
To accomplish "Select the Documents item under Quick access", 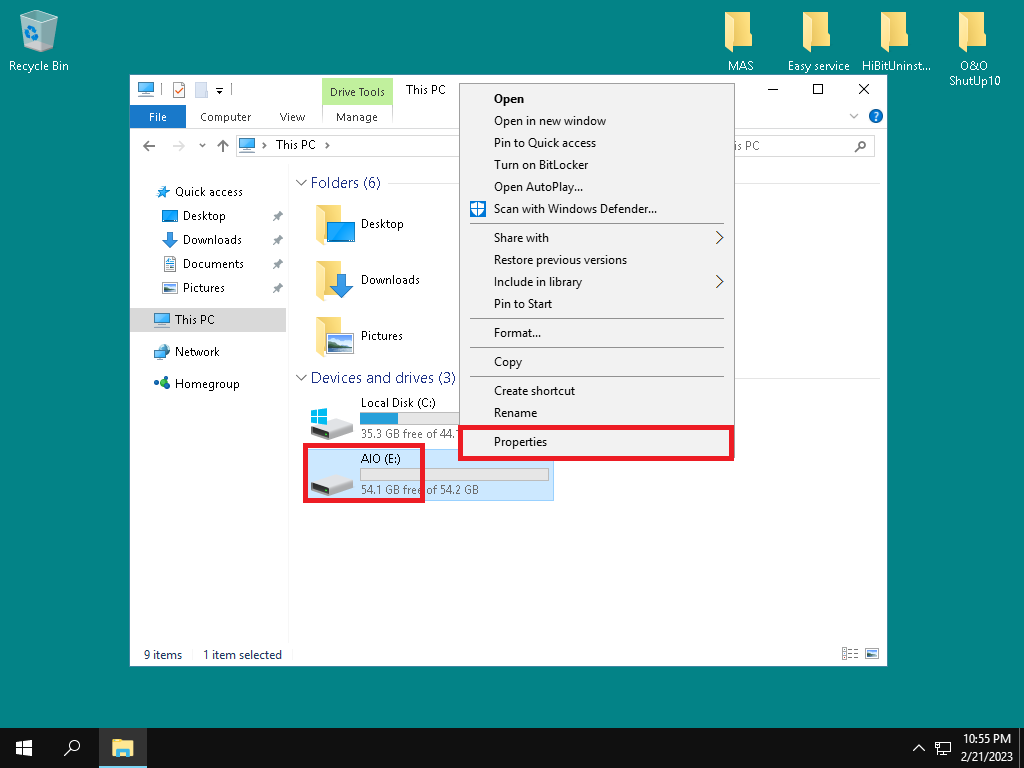I will (213, 264).
